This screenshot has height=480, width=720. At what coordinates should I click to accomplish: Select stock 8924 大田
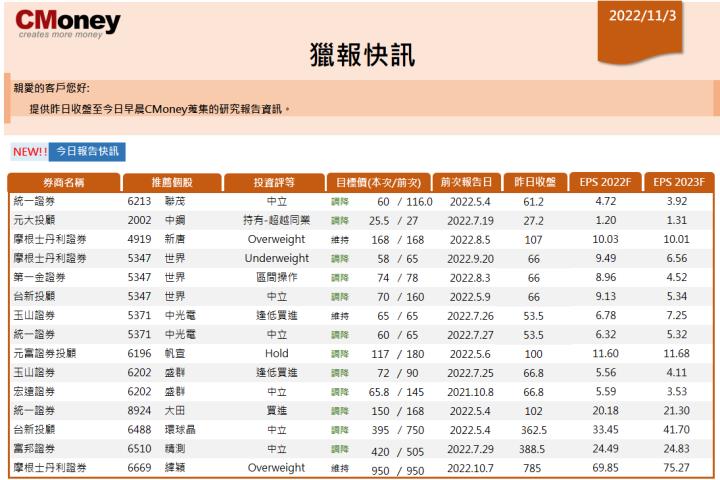coord(156,411)
